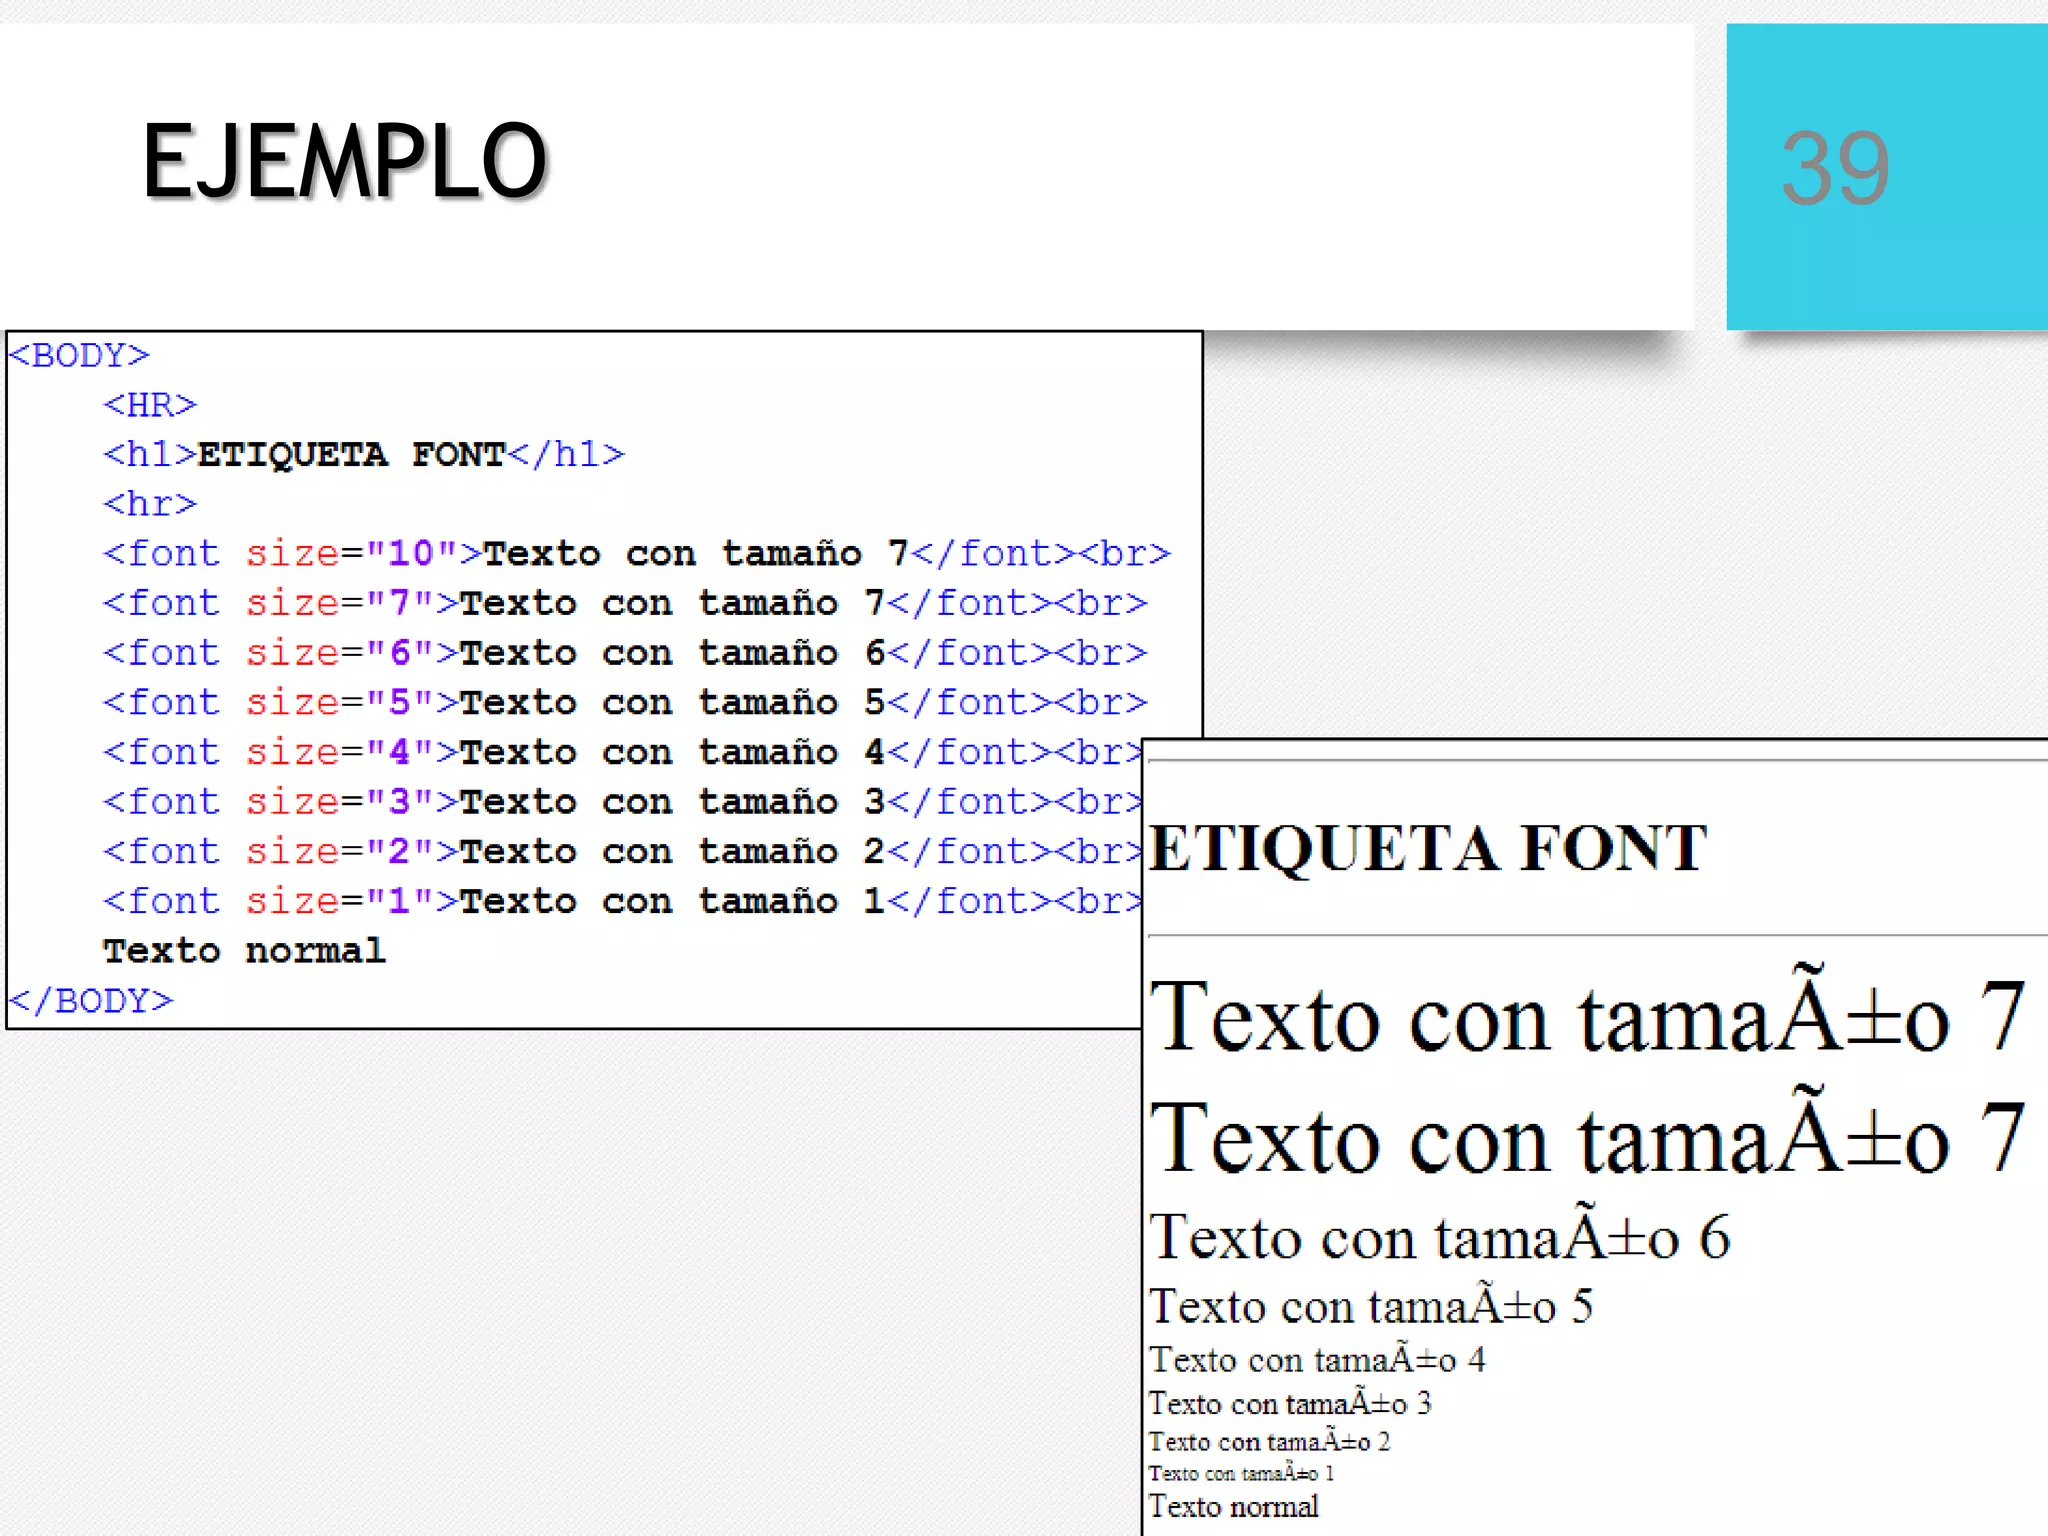Click the font size="1" code line

click(x=622, y=901)
